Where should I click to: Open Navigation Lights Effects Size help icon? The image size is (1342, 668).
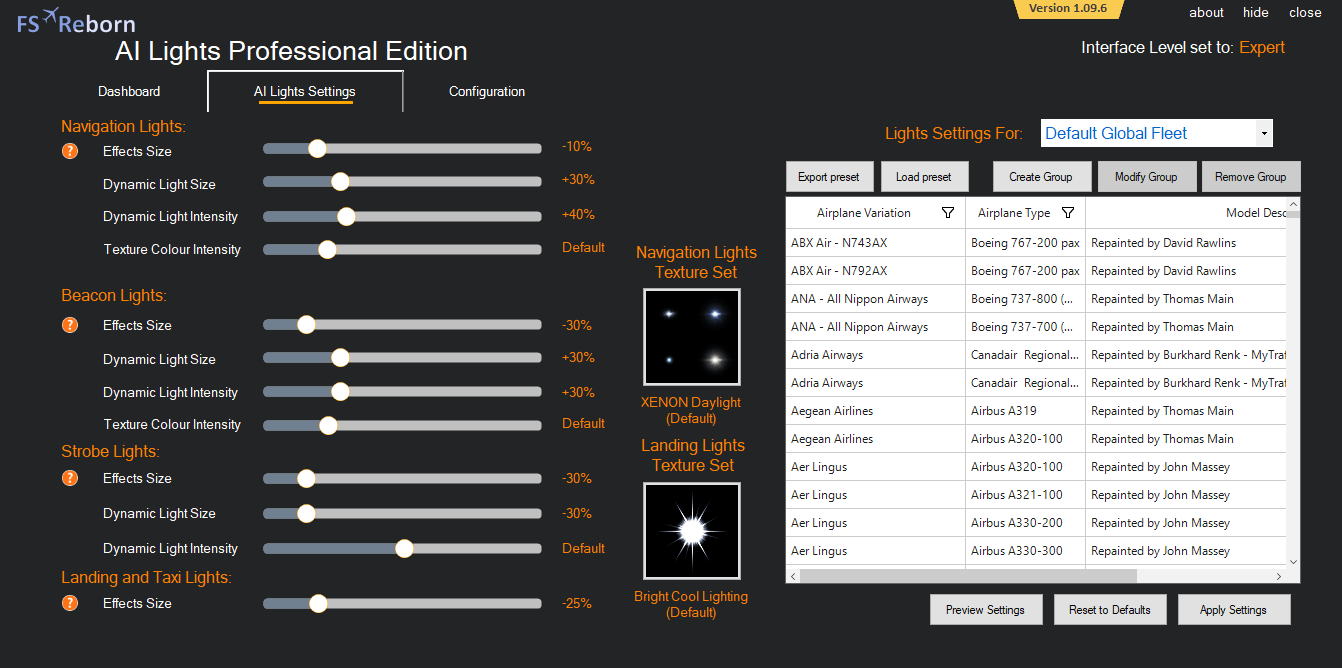click(70, 151)
